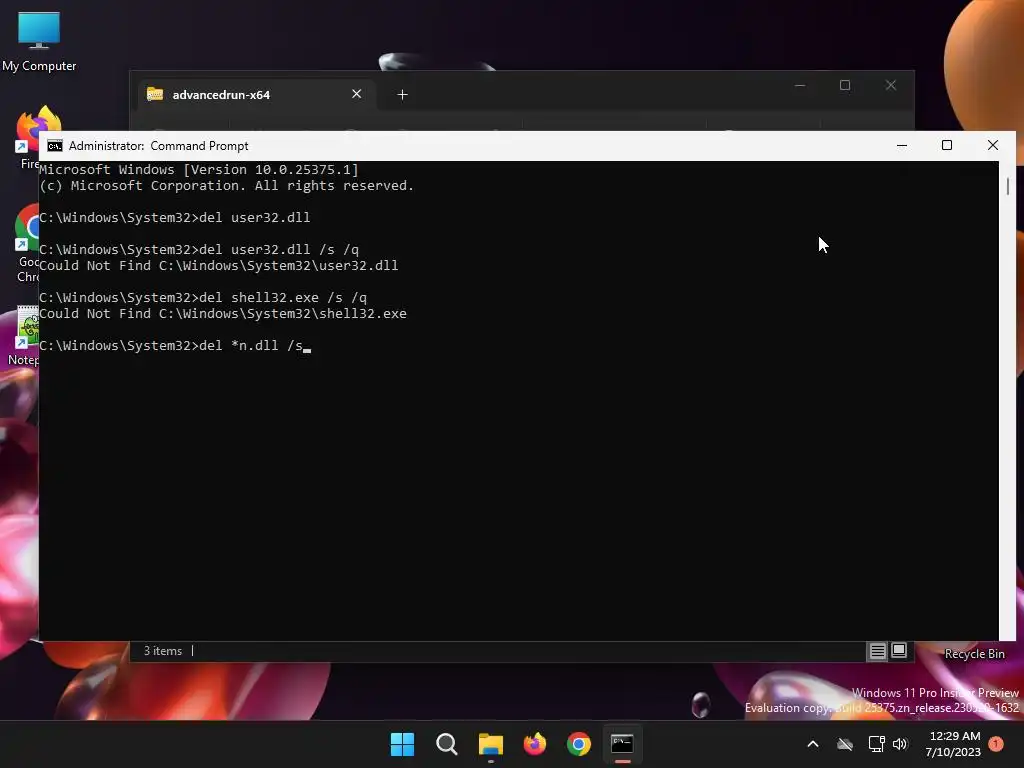
Task: Click 'Could Not Find C:\Windows\System32\shell32.exe' line
Action: click(223, 313)
